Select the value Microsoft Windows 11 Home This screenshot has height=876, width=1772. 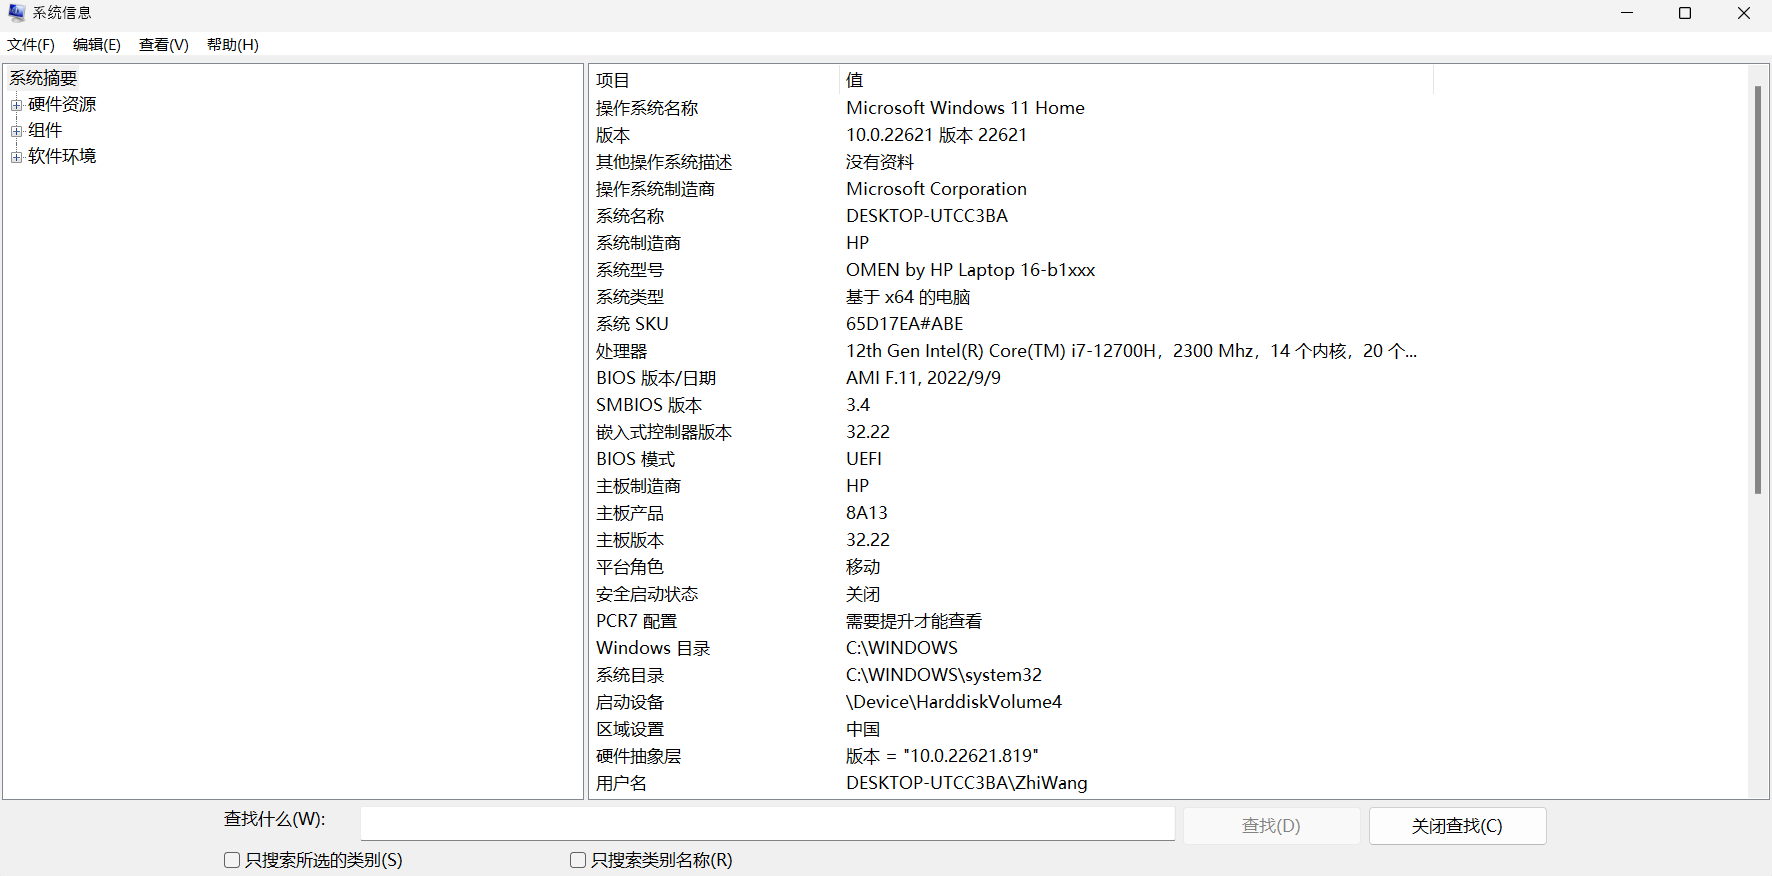(965, 108)
